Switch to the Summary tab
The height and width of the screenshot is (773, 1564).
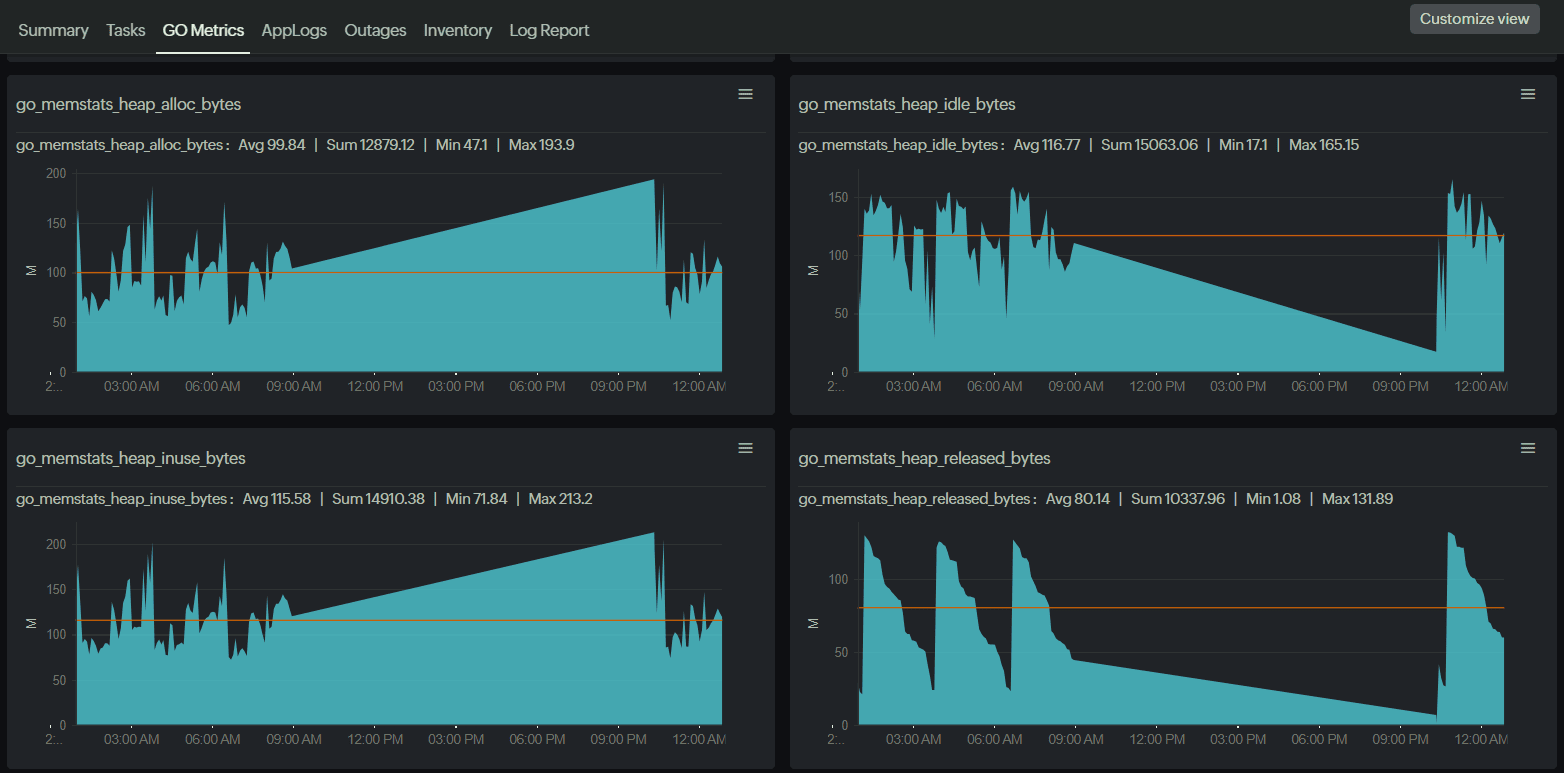pyautogui.click(x=53, y=30)
